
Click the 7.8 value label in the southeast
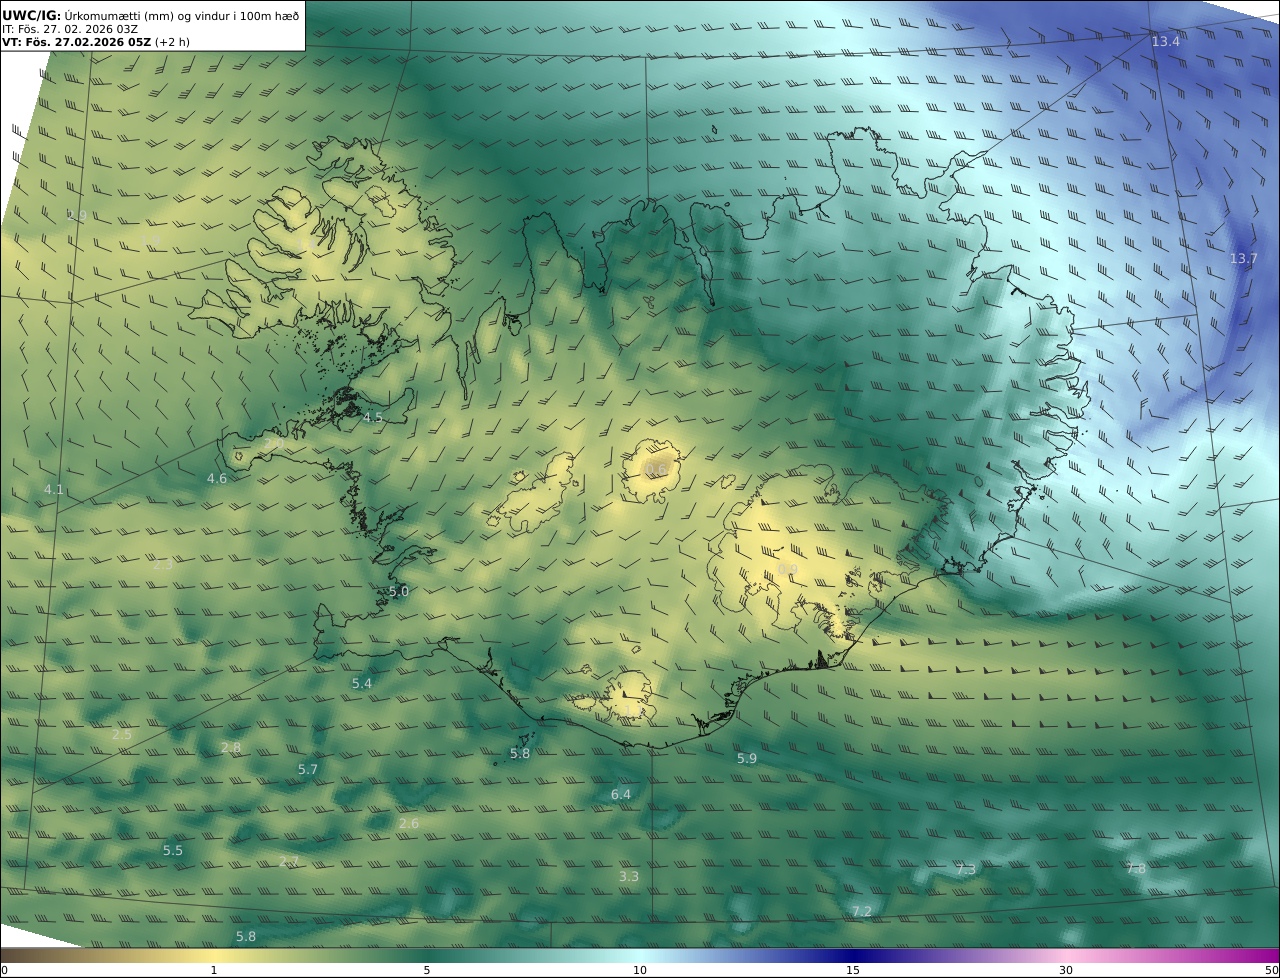pyautogui.click(x=1136, y=868)
